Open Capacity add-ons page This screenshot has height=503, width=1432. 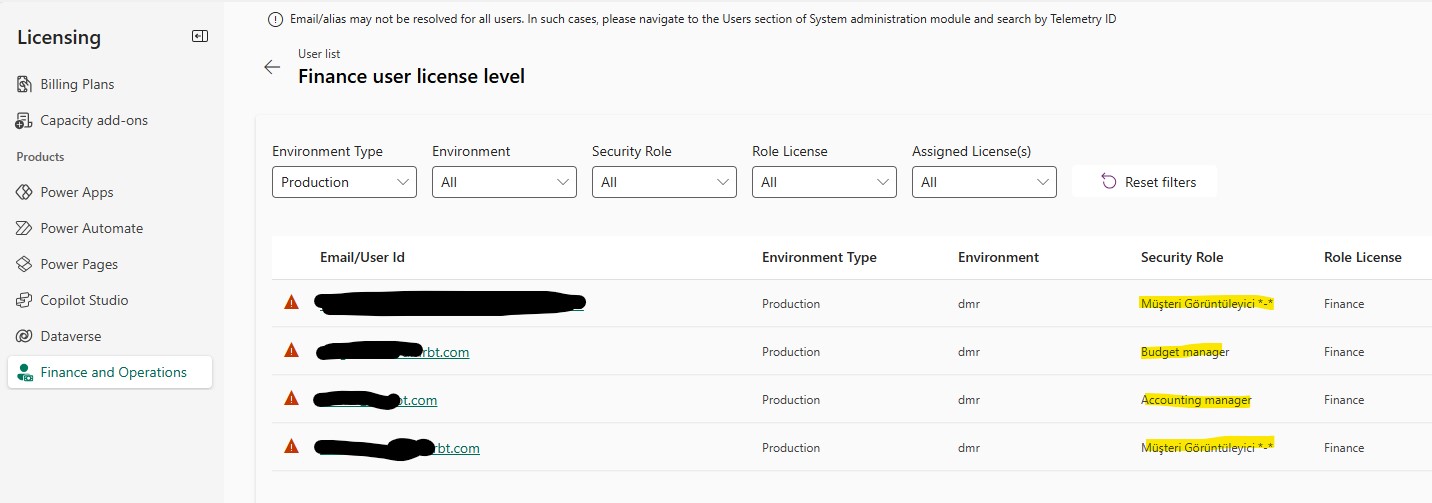click(x=94, y=120)
